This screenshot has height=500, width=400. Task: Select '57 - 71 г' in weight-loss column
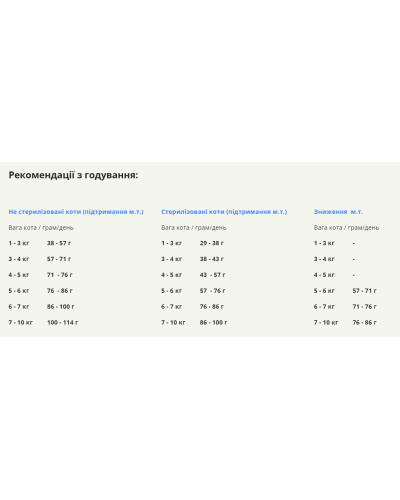pos(365,291)
